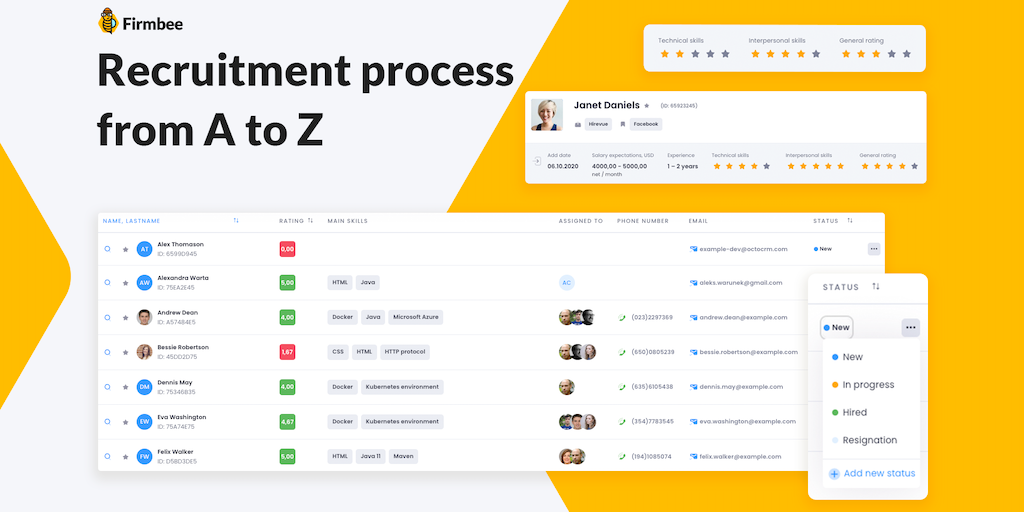
Task: Click Add new status link
Action: coord(872,473)
